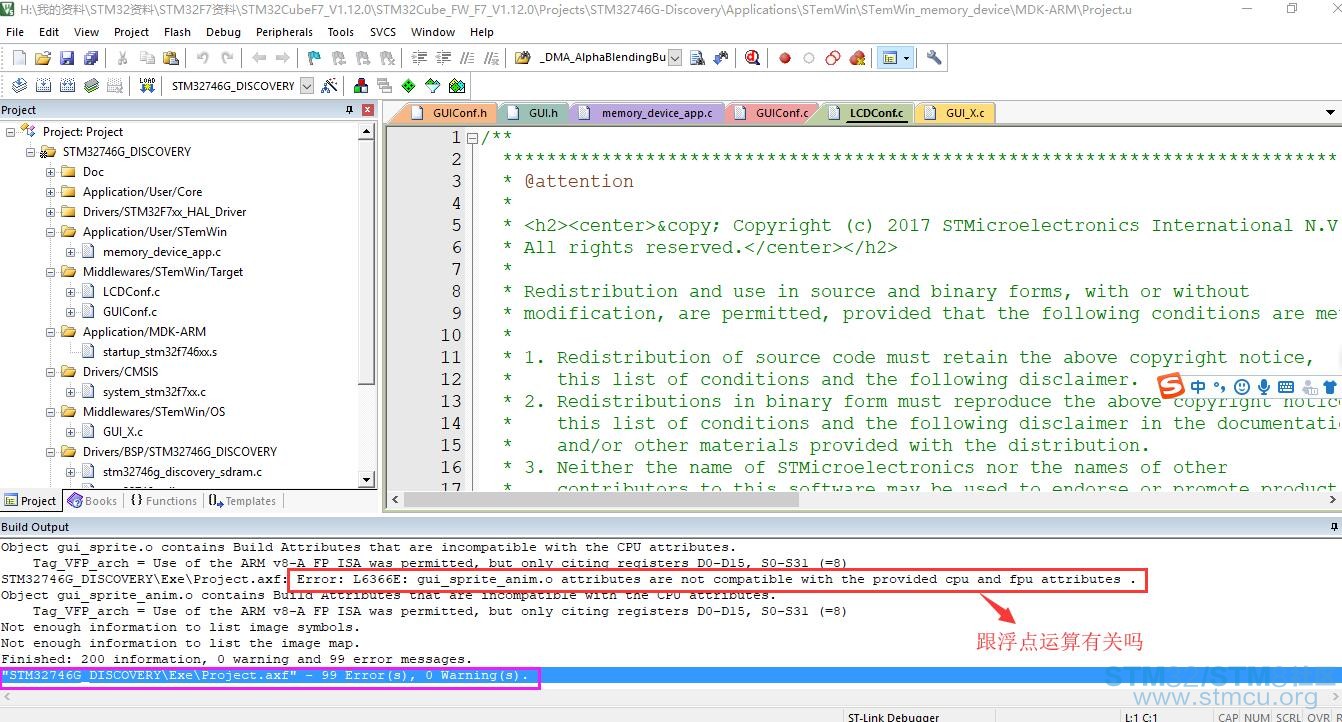
Task: Start the debug session icon
Action: tap(752, 58)
